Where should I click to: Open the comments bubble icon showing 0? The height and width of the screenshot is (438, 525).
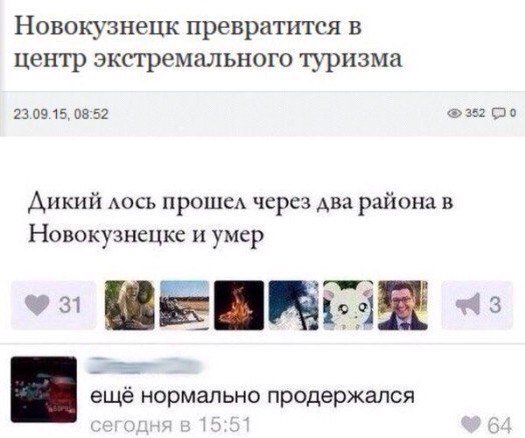(497, 114)
